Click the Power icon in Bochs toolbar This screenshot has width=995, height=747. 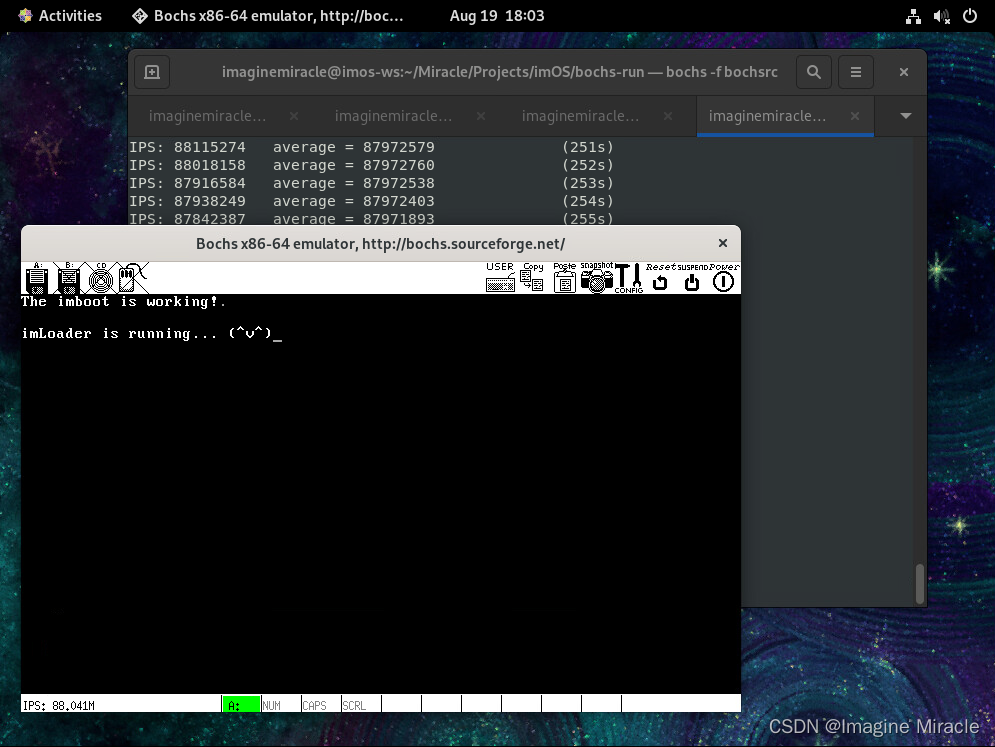[723, 277]
